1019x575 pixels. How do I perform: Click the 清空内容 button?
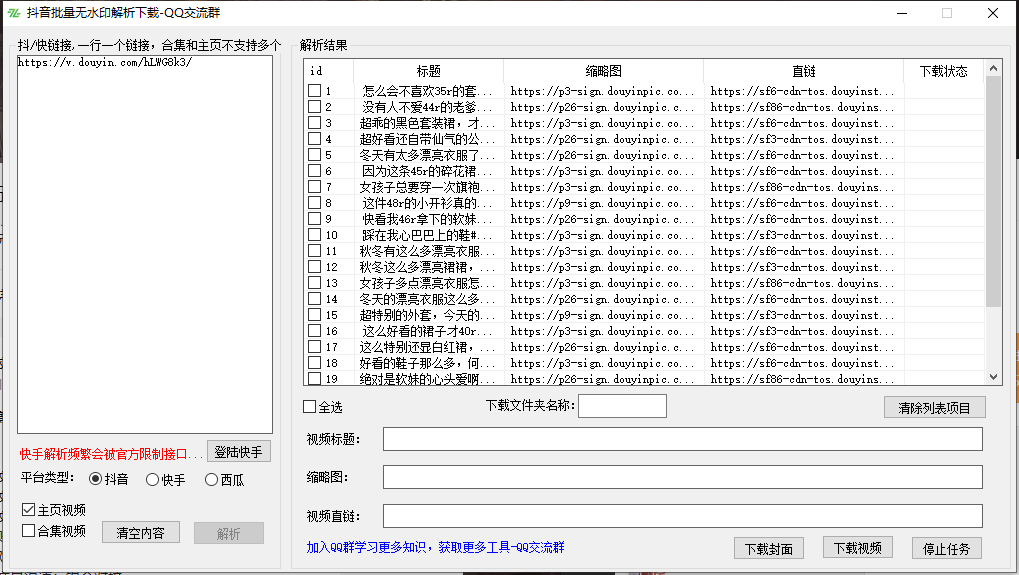click(140, 533)
